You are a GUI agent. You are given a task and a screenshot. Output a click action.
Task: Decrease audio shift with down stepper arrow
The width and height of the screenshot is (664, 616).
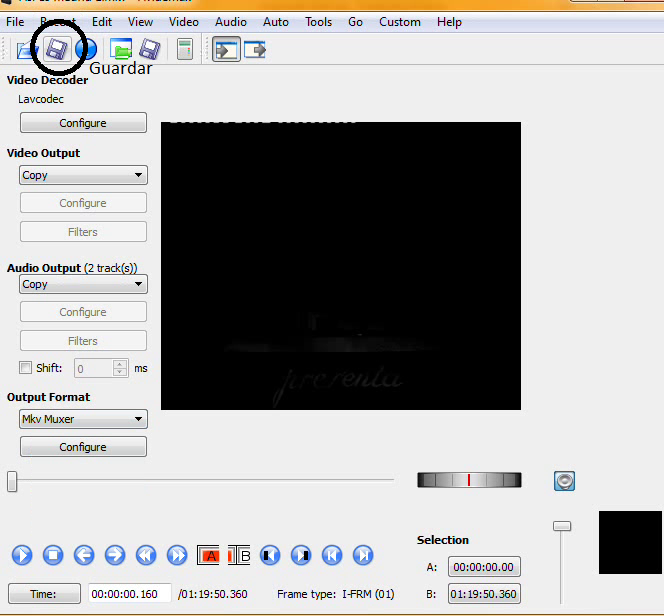click(120, 372)
